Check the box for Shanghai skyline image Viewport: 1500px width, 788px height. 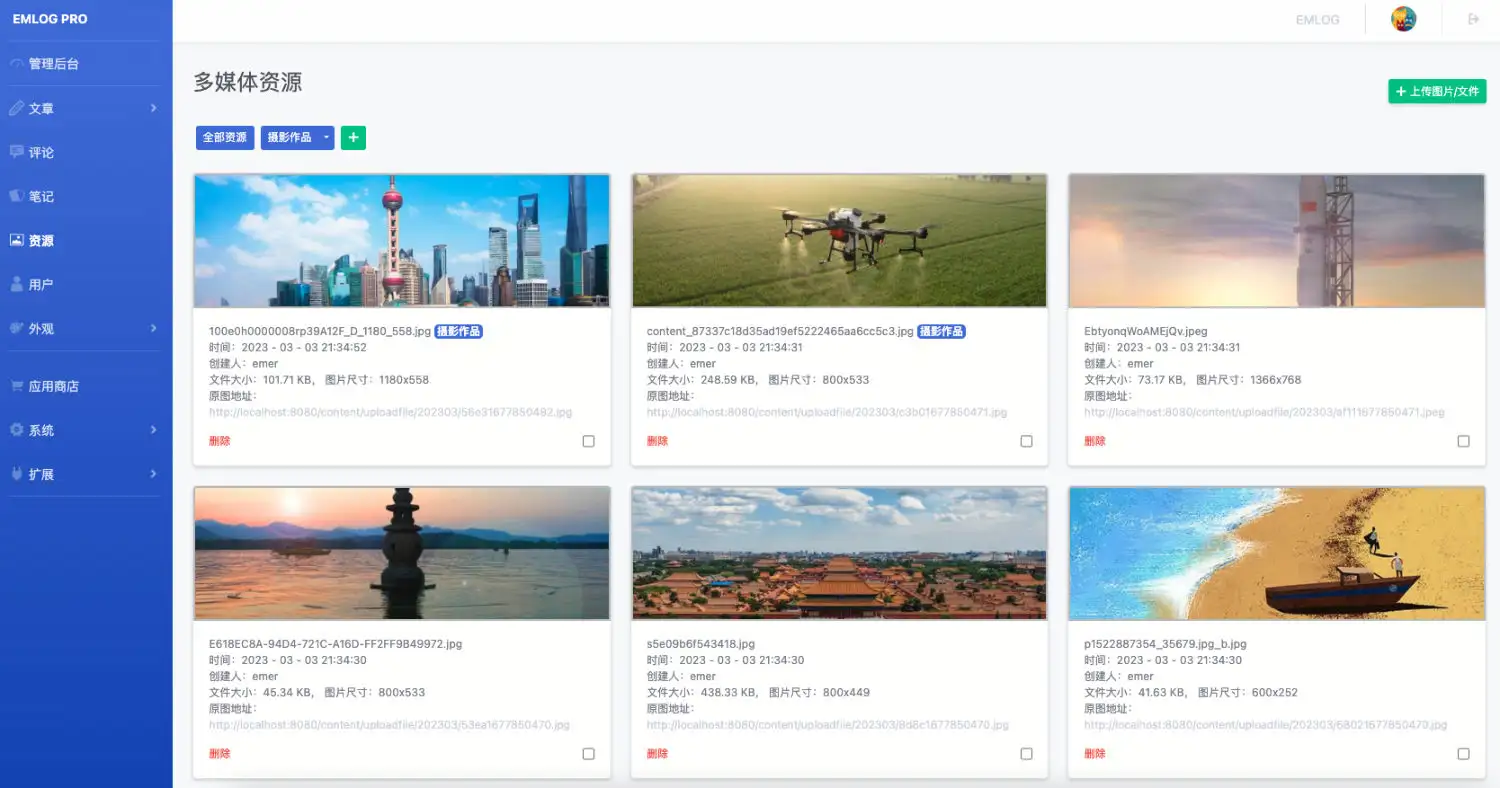[588, 441]
